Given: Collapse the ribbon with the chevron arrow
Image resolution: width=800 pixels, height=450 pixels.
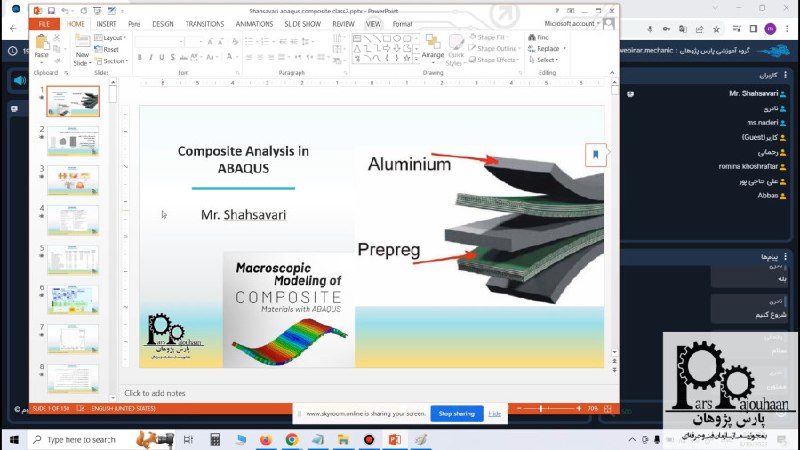Looking at the screenshot, I should 612,72.
